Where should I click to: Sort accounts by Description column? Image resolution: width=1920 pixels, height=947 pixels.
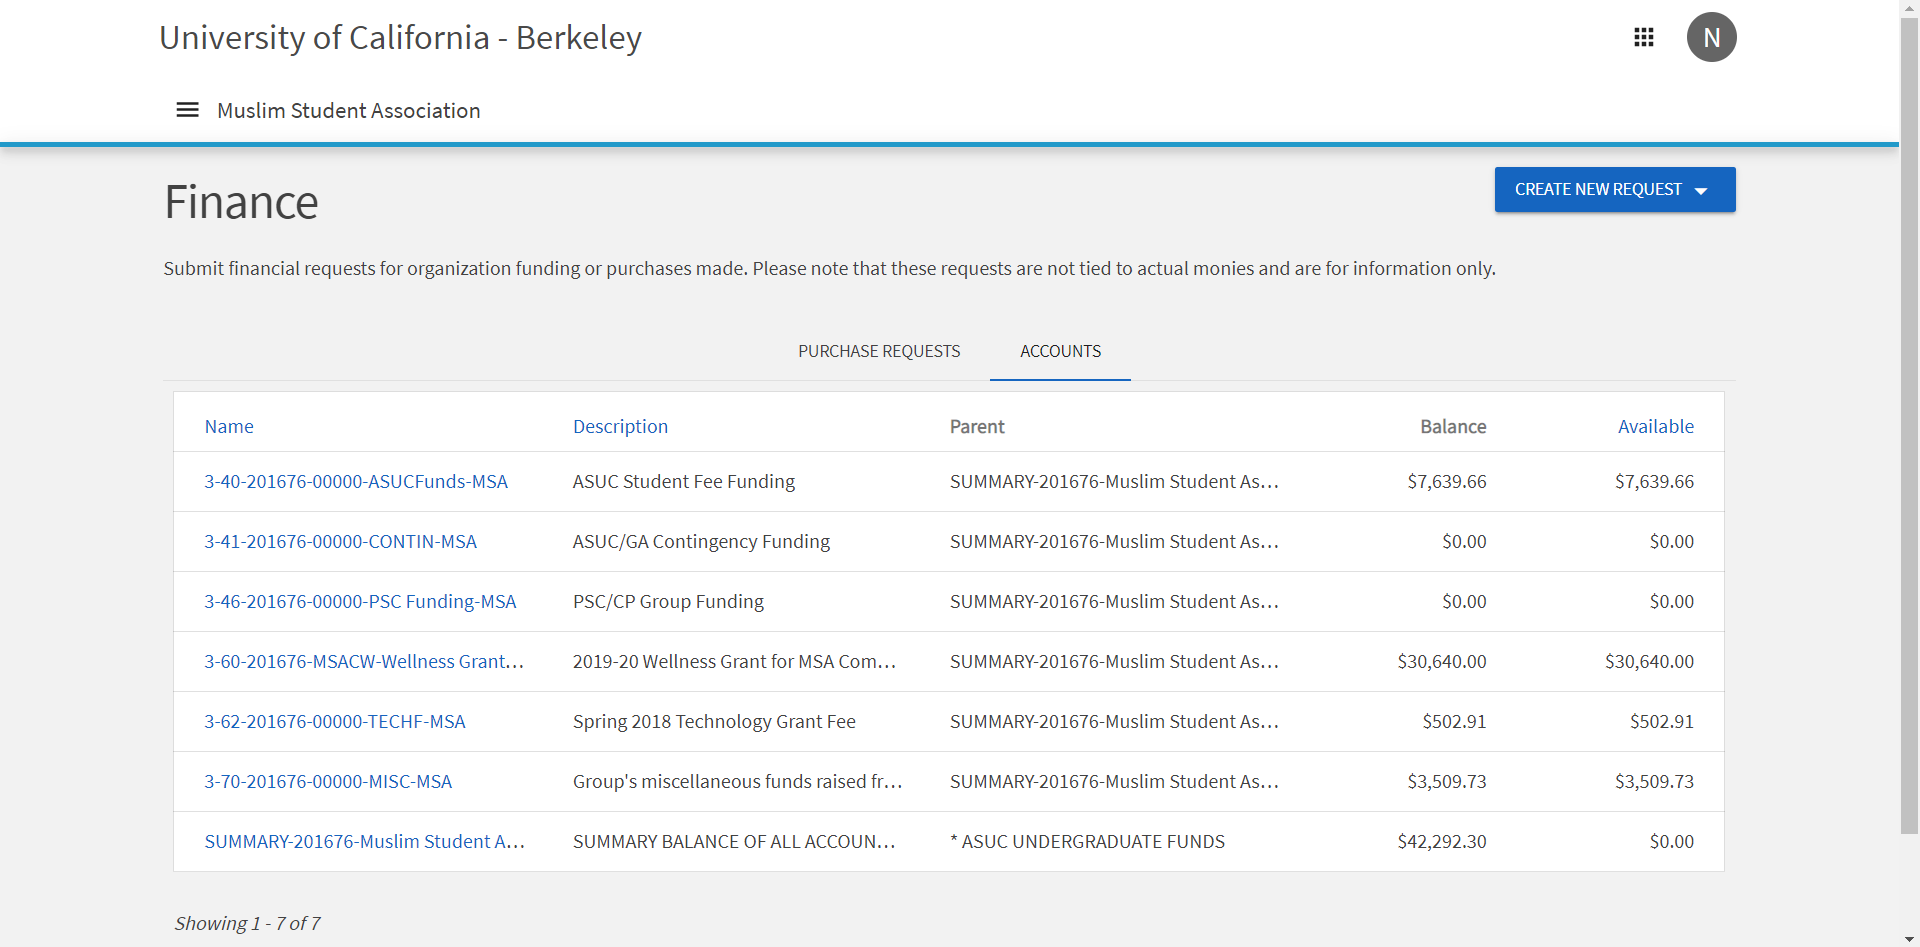(620, 426)
